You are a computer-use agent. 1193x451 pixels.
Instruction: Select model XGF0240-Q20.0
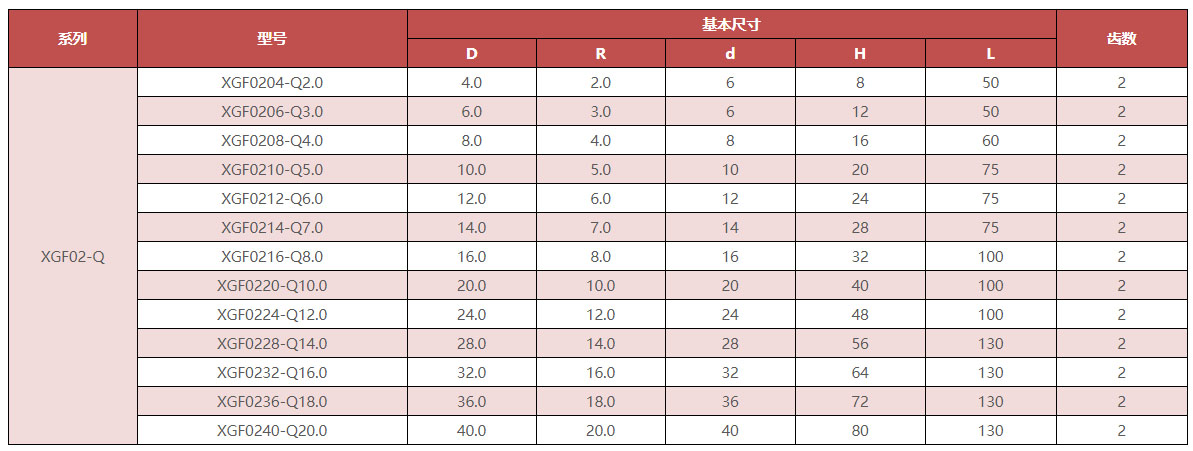272,431
